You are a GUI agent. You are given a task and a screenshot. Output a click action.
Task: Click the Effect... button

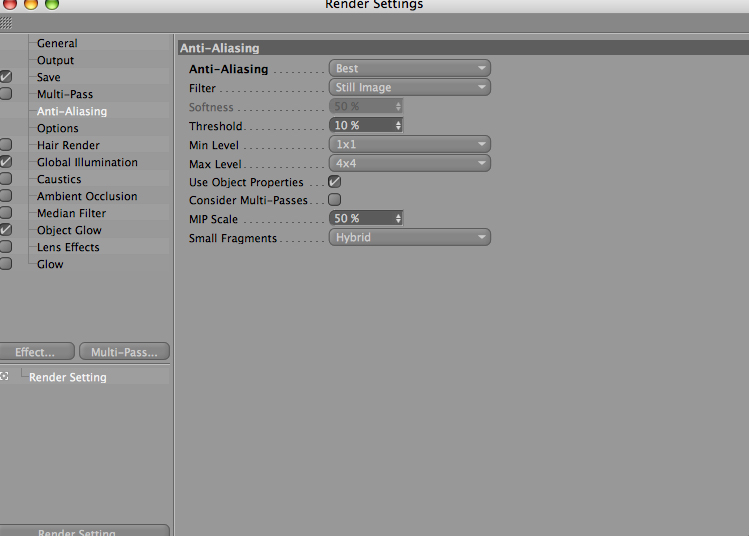pyautogui.click(x=36, y=352)
